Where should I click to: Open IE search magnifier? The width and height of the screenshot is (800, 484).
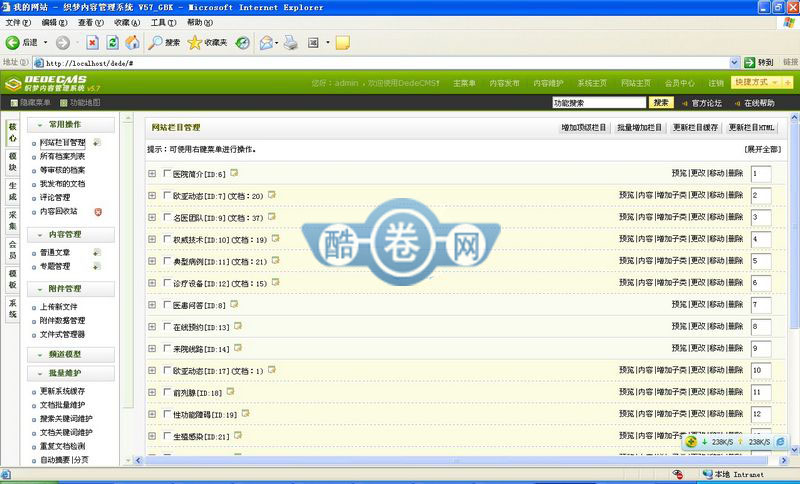click(155, 43)
